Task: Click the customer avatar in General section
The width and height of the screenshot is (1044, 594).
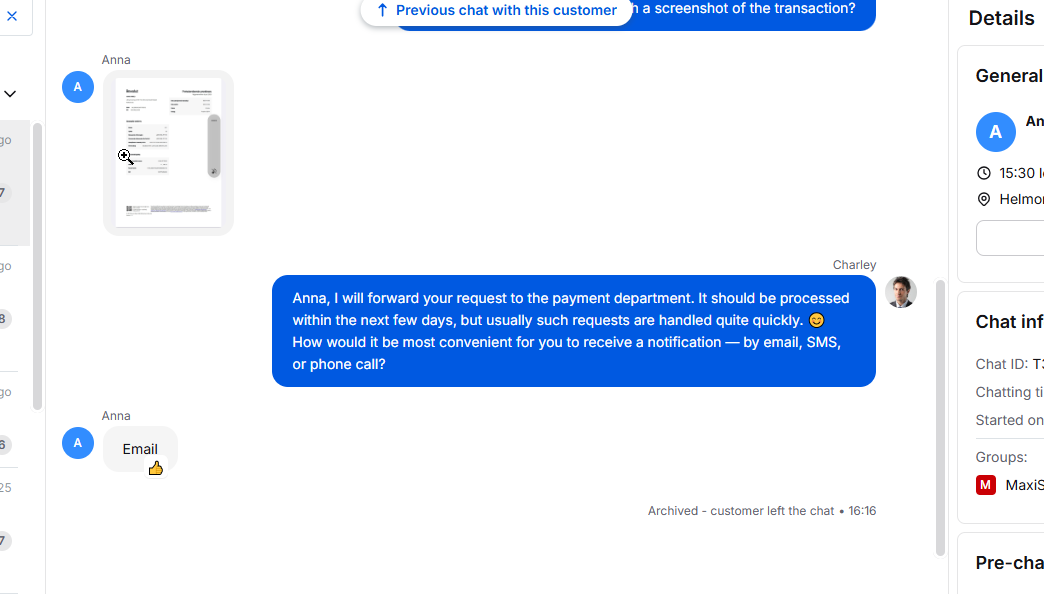Action: pyautogui.click(x=995, y=132)
